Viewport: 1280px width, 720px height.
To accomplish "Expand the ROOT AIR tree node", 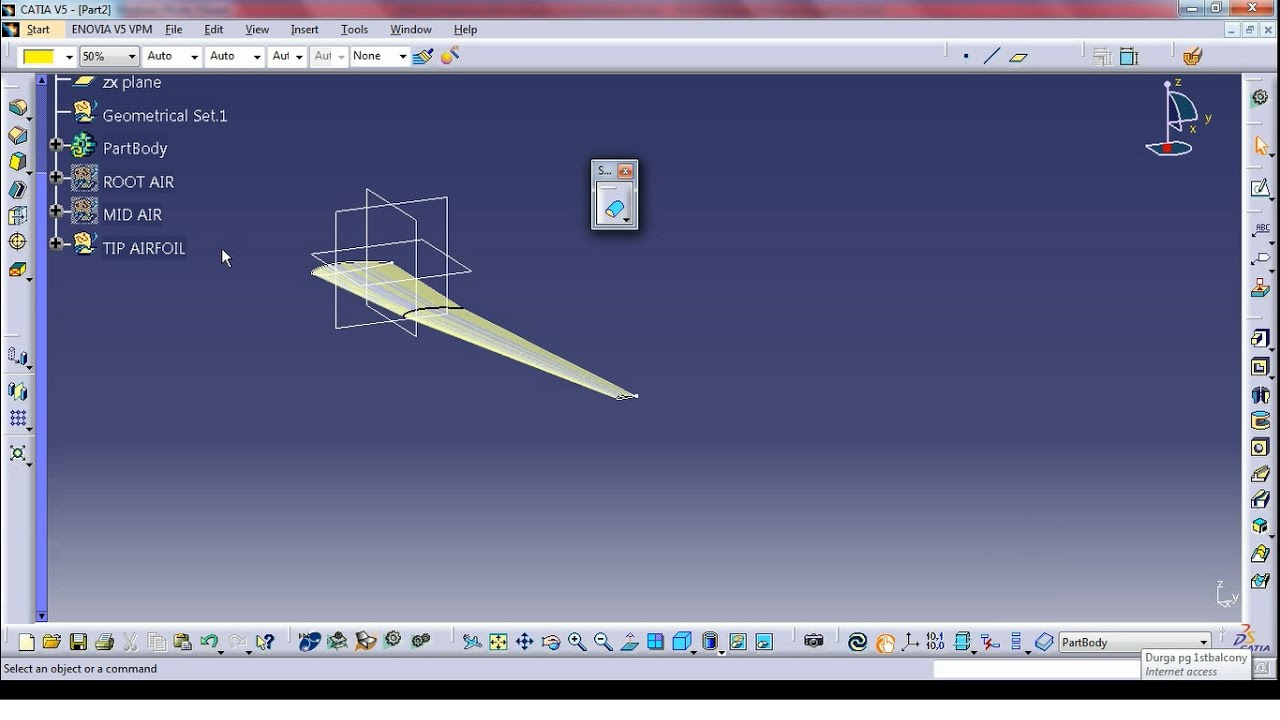I will click(x=56, y=179).
